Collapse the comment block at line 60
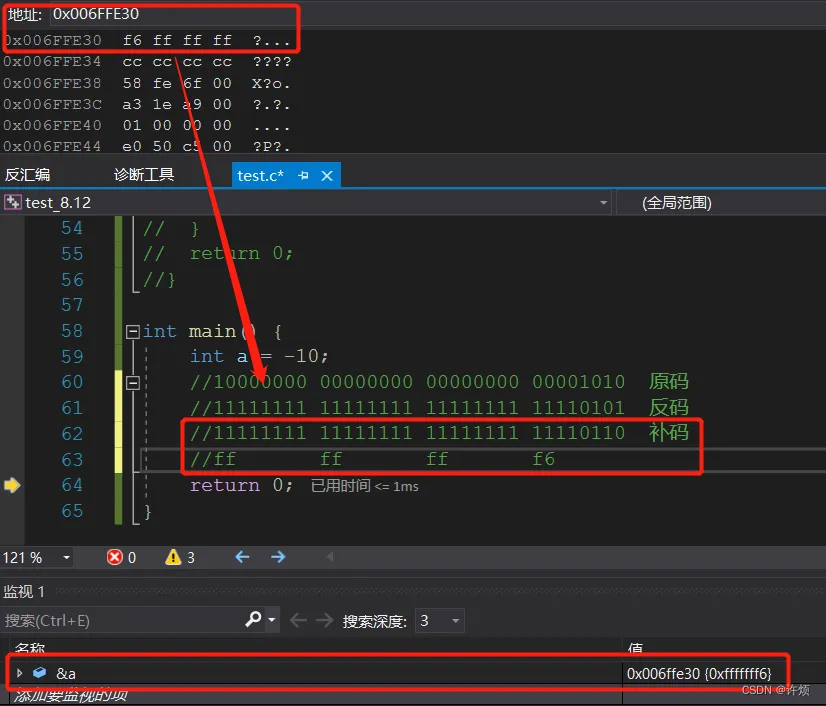The image size is (826, 706). coord(132,383)
